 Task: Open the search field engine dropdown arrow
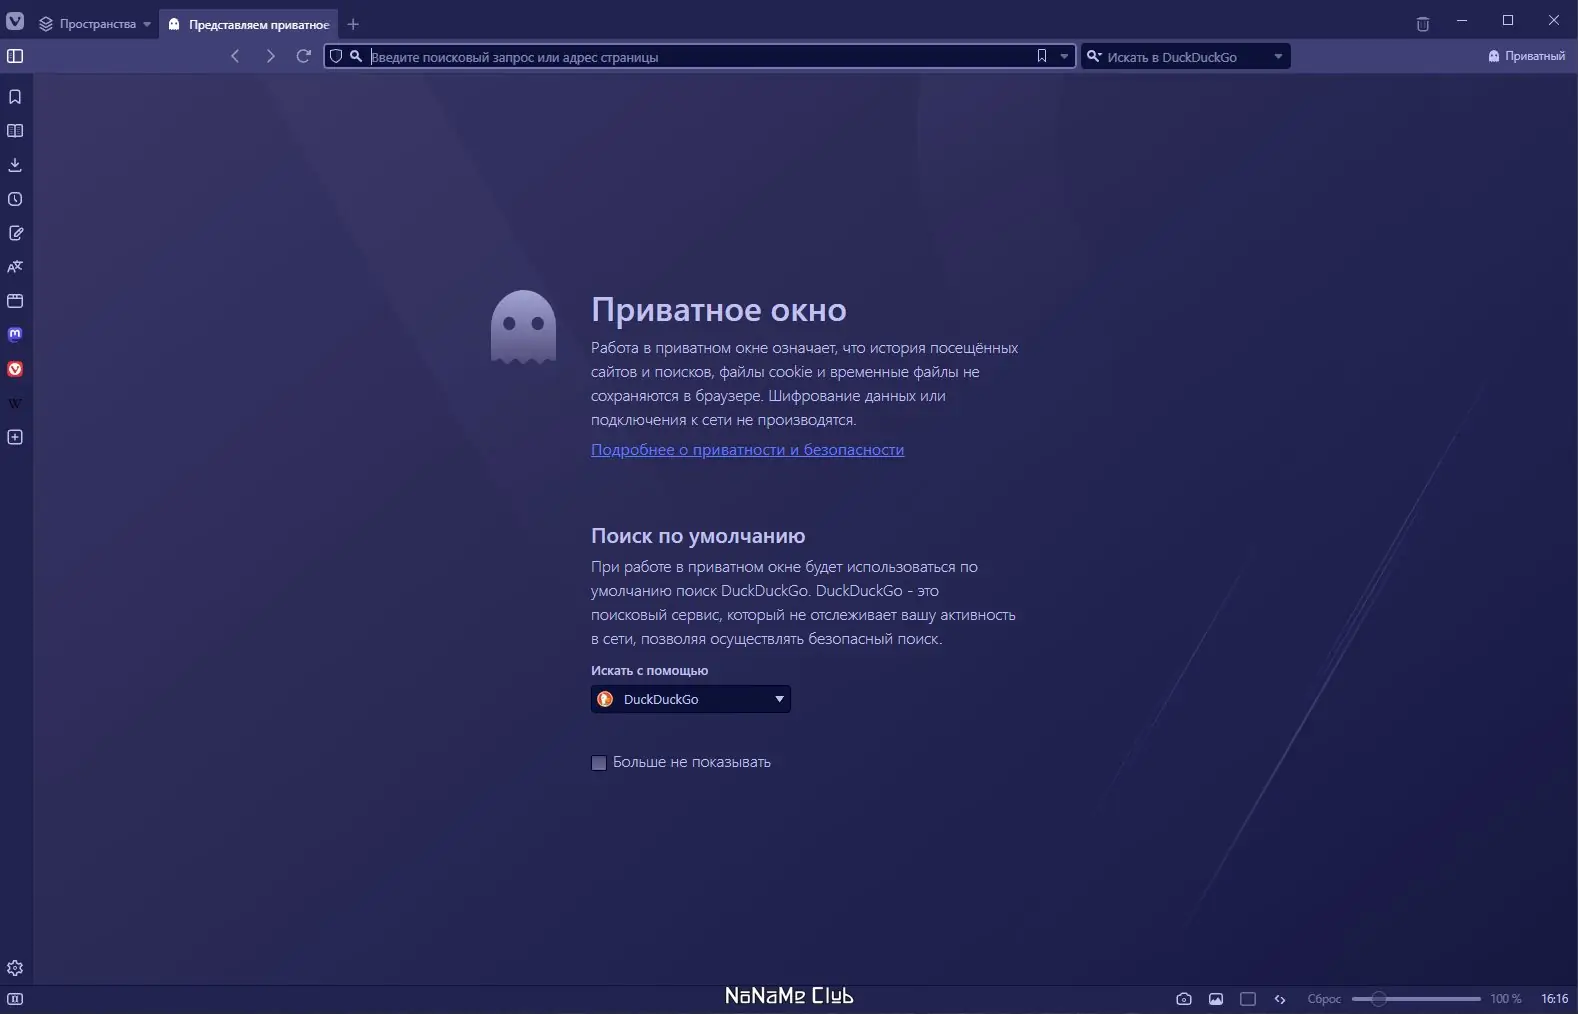(x=1278, y=57)
